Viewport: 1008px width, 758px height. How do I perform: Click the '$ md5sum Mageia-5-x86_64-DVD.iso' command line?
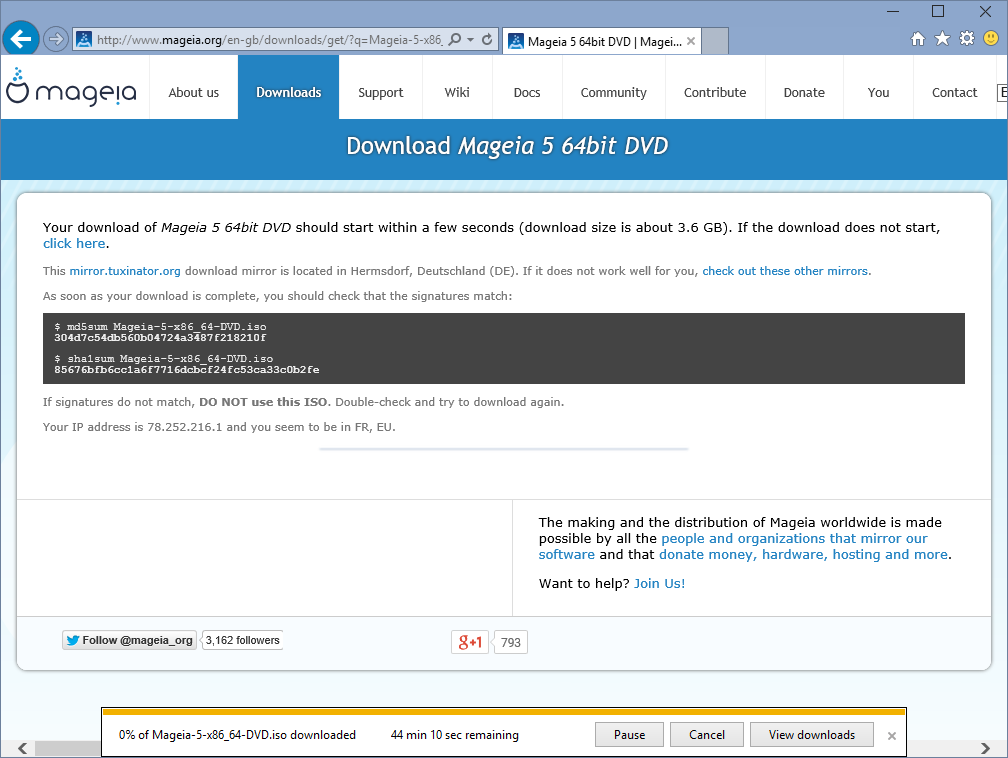(160, 327)
